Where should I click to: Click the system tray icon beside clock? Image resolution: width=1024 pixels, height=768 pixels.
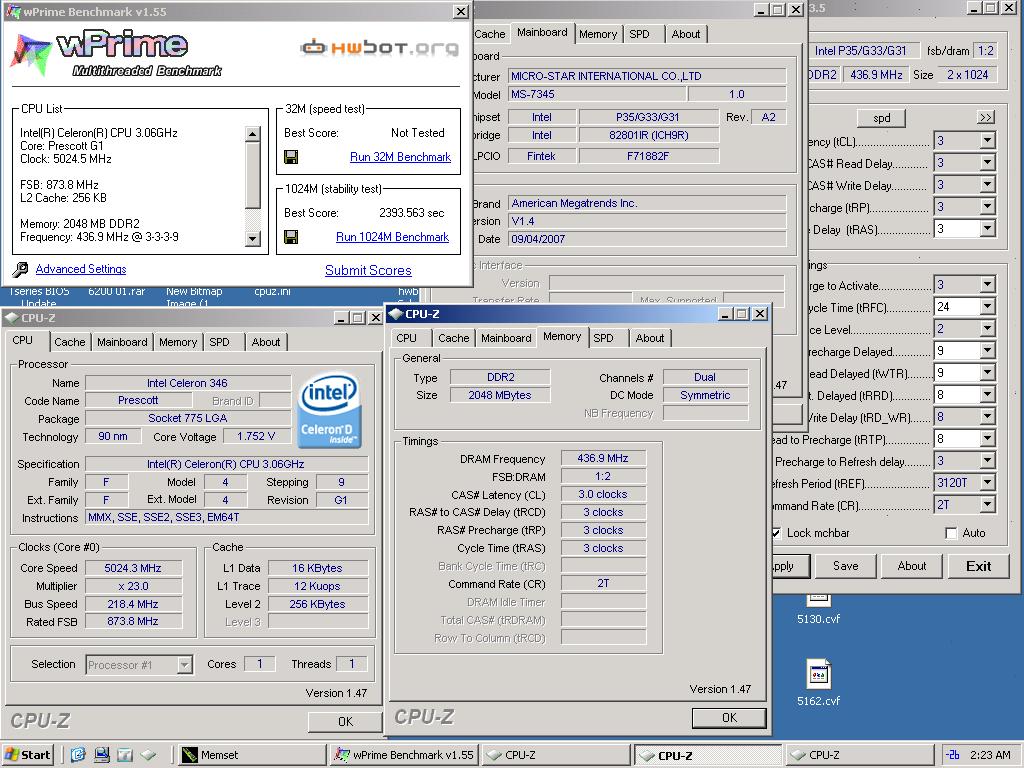pos(953,755)
